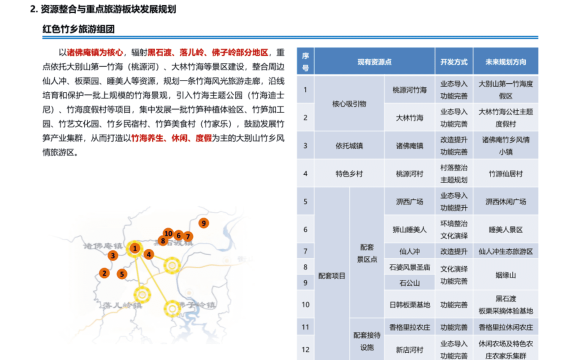Image resolution: width=570 pixels, height=360 pixels.
Task: Click table cell 桃源河竹海
Action: point(409,89)
